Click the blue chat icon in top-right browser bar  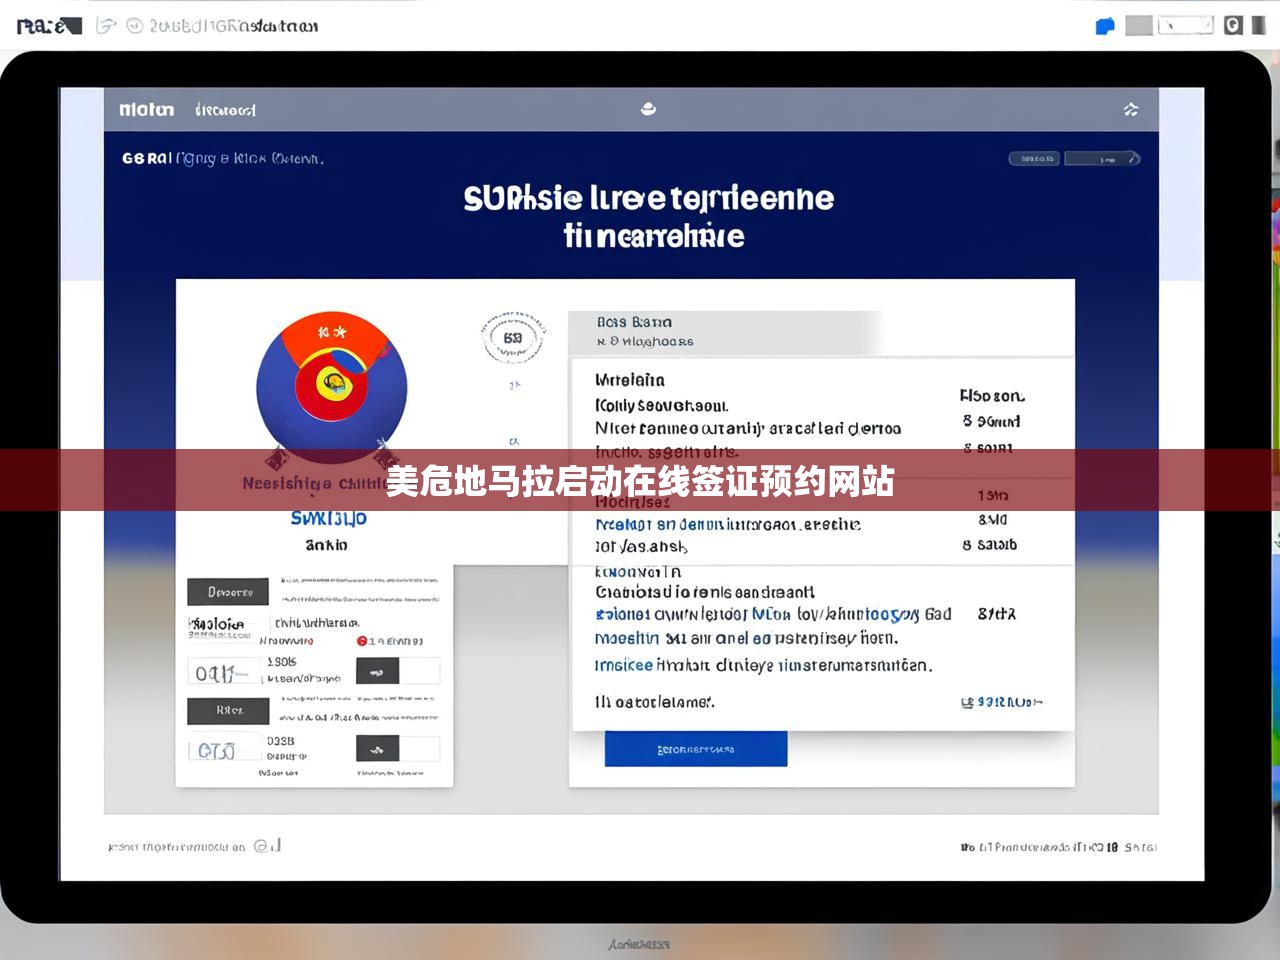pos(1105,26)
